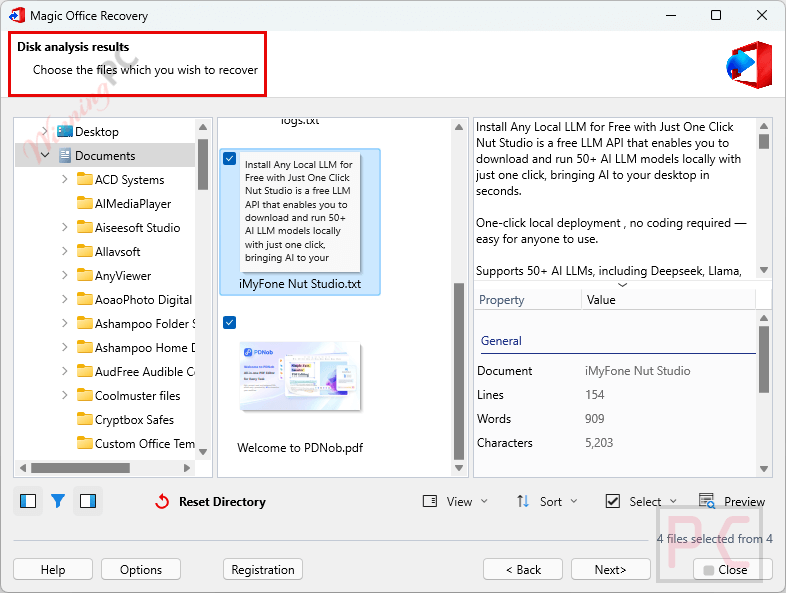786x593 pixels.
Task: Click the View layout icon
Action: pyautogui.click(x=430, y=501)
